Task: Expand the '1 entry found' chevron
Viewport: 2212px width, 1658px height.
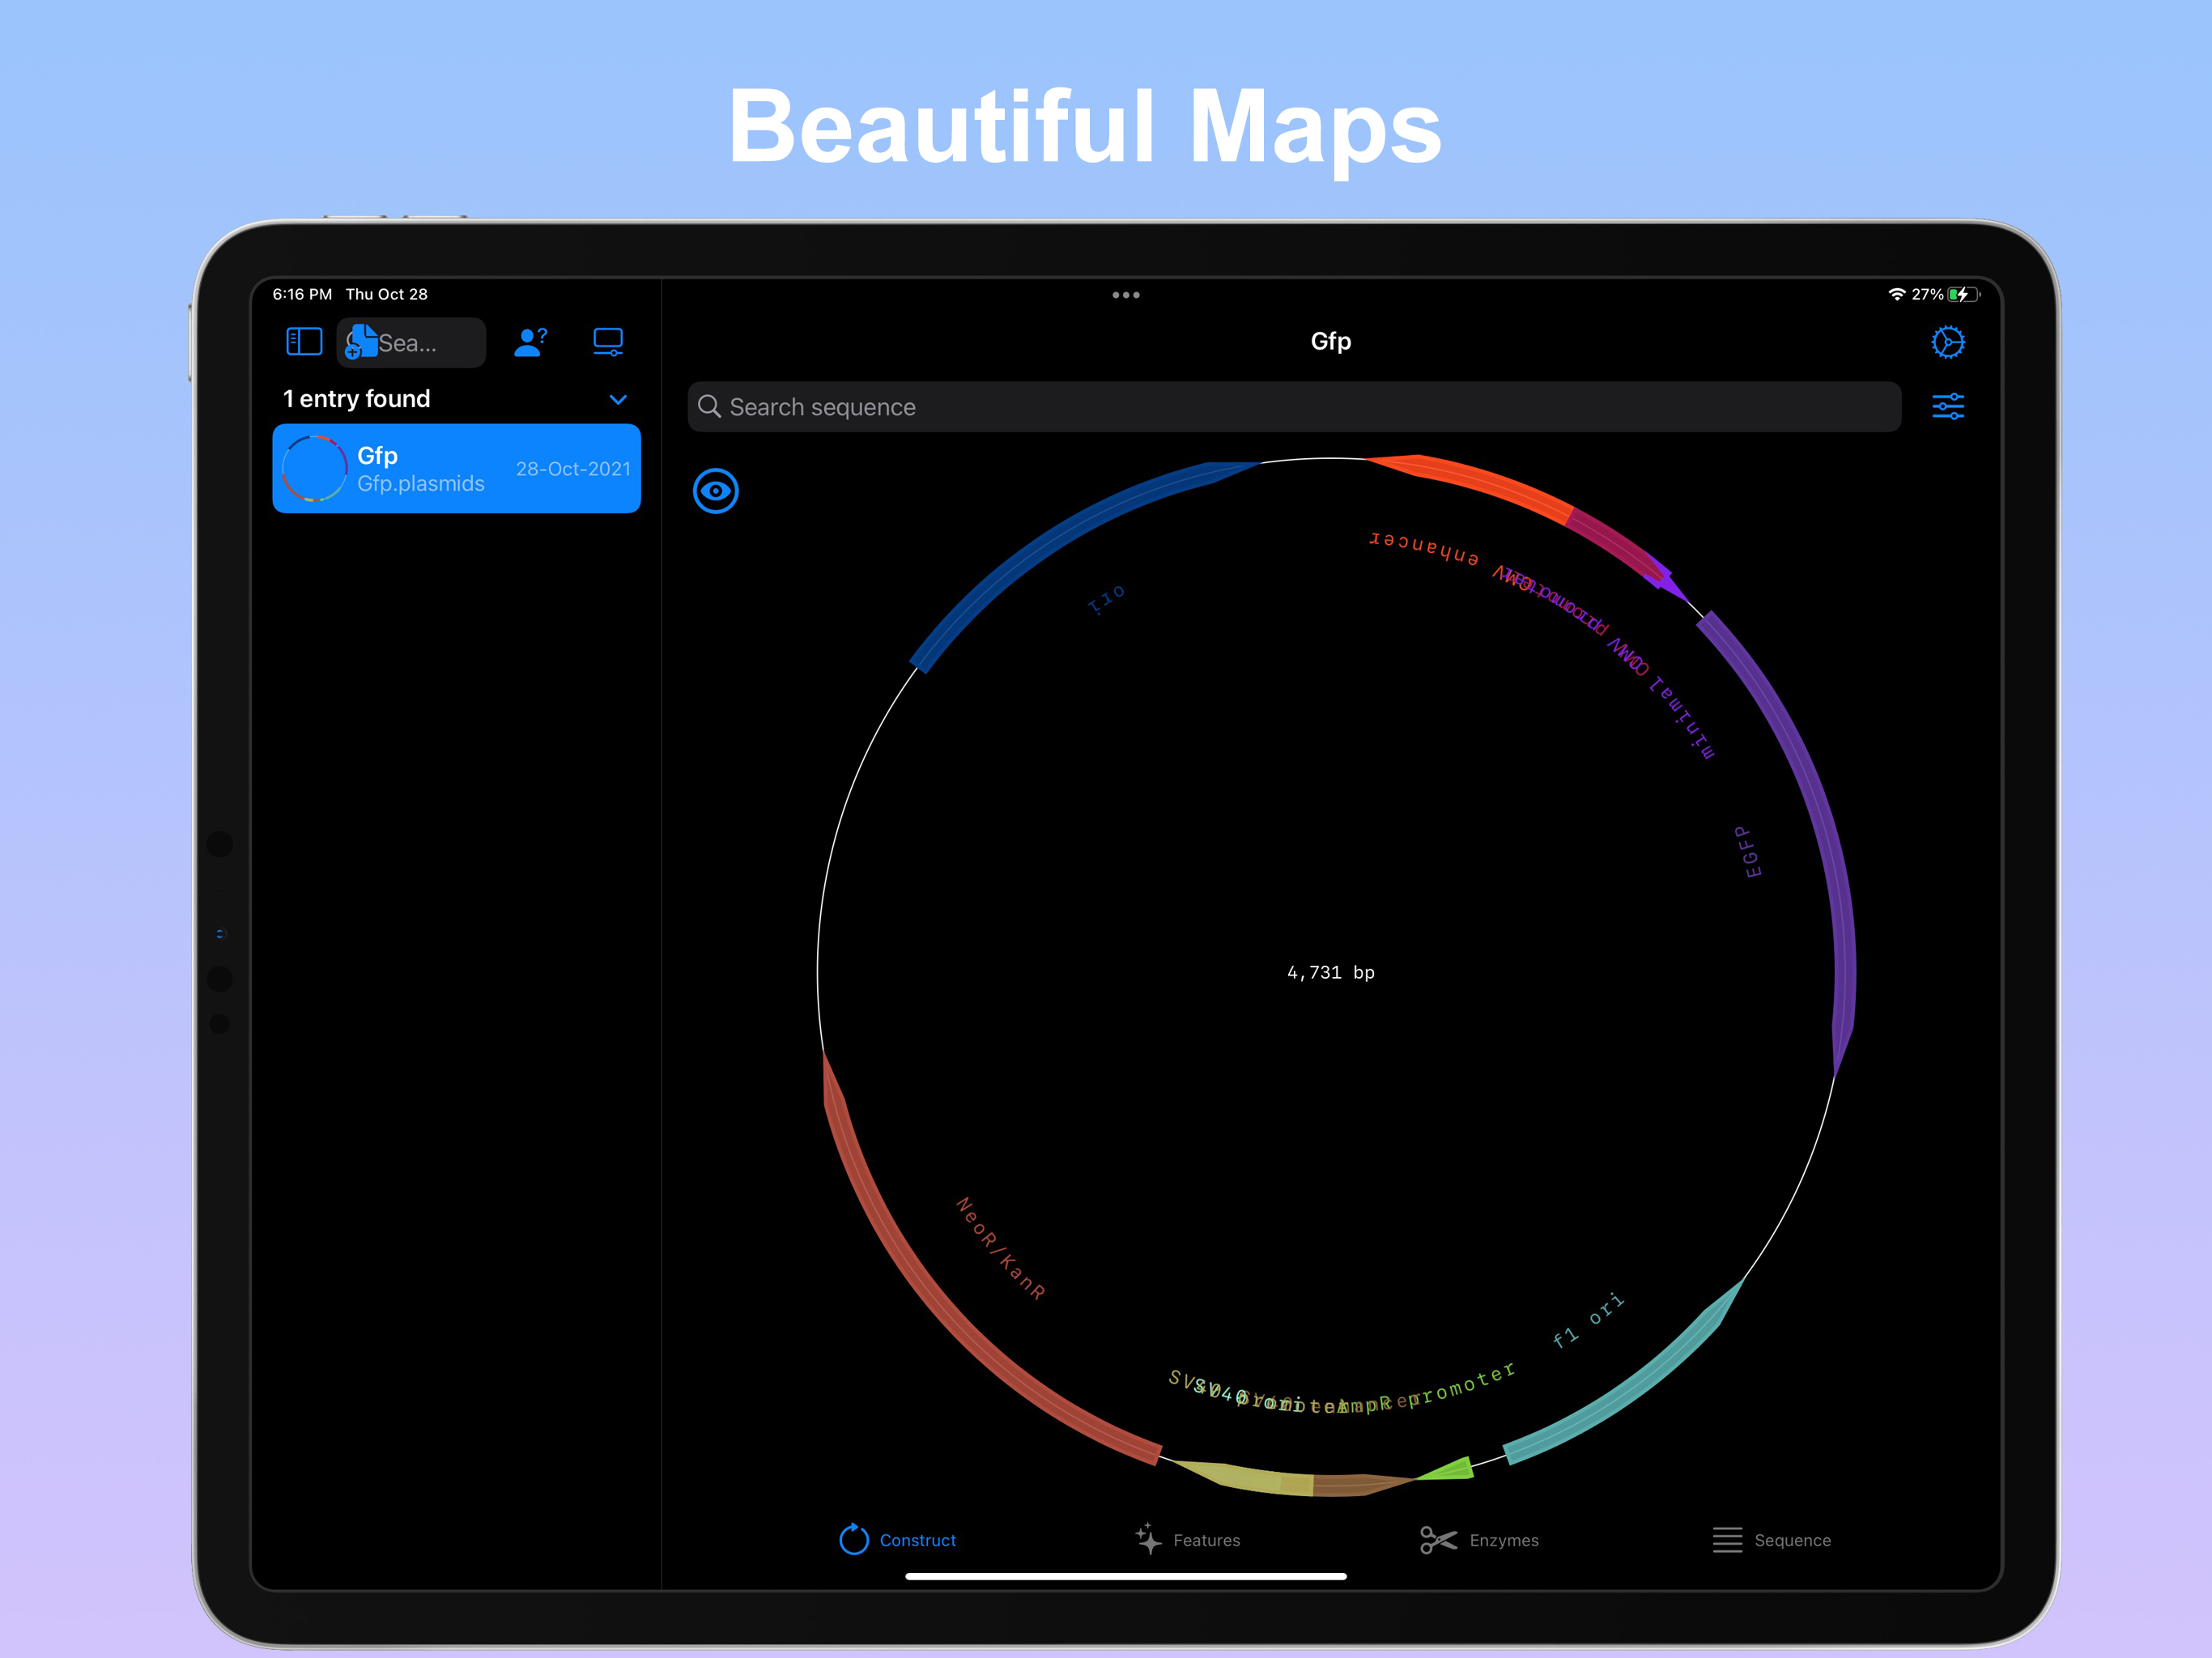Action: [618, 399]
